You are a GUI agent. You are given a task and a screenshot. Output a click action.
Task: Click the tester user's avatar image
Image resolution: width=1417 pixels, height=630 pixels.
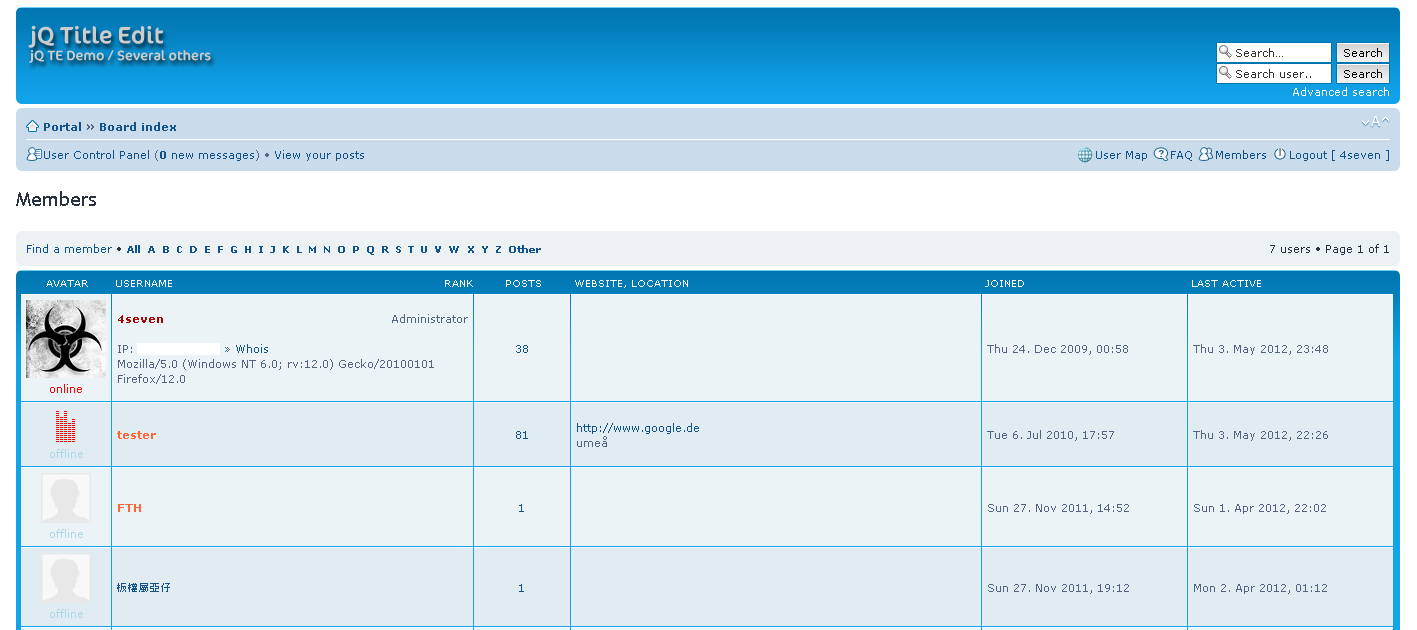pos(66,427)
